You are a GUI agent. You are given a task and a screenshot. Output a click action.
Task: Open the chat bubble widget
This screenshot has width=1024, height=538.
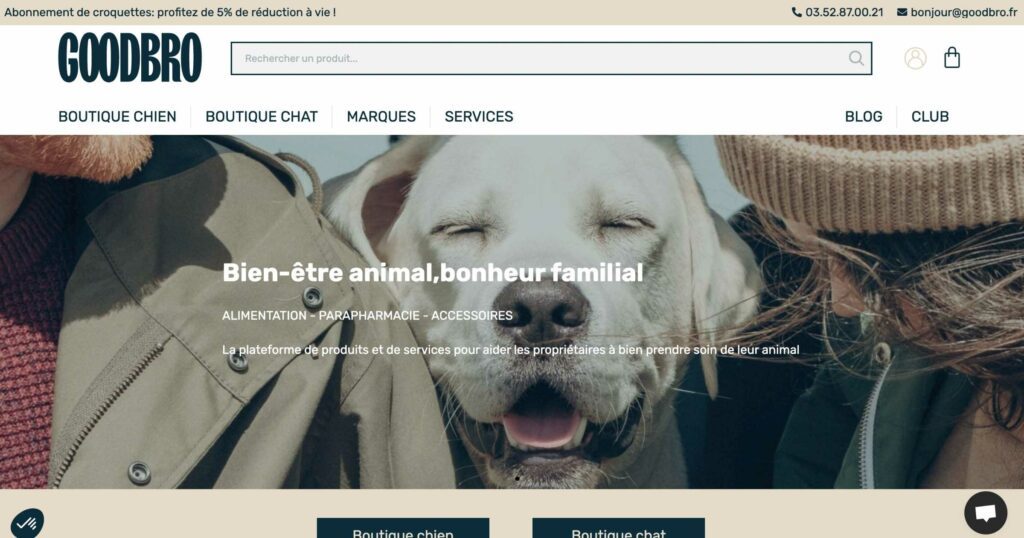click(985, 513)
